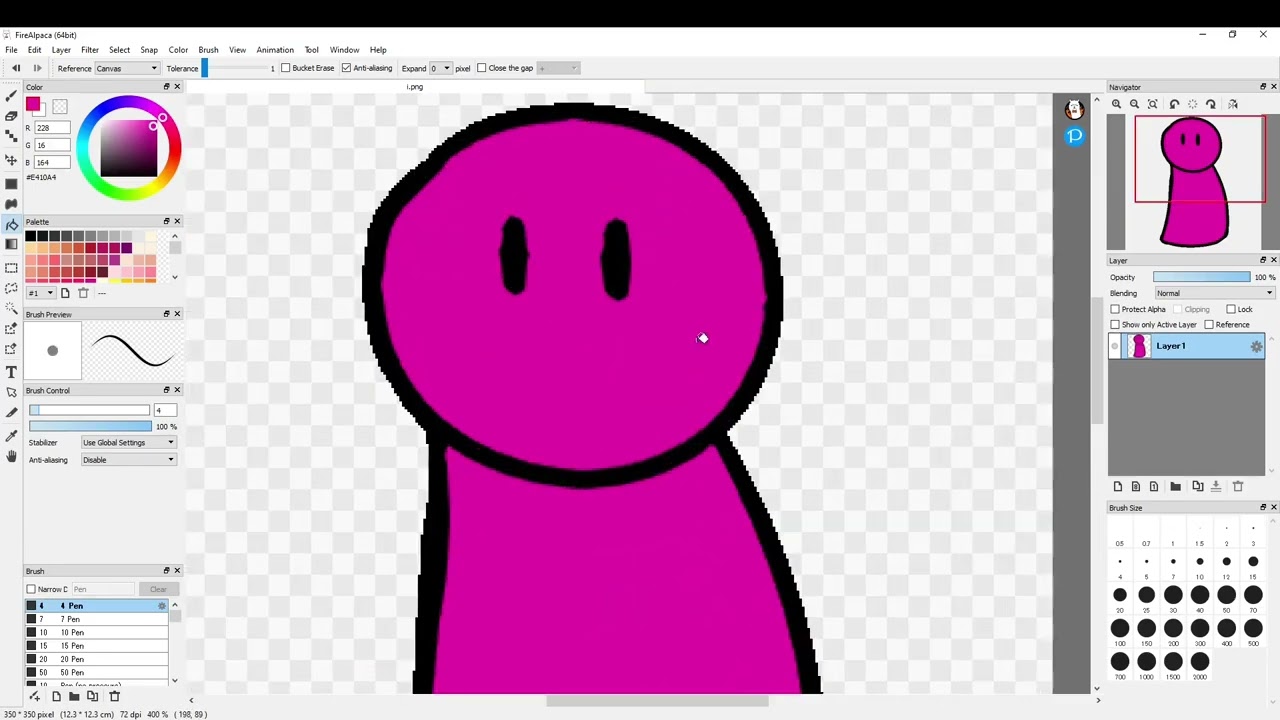Image resolution: width=1280 pixels, height=720 pixels.
Task: Select the Bucket fill tool
Action: point(11,224)
